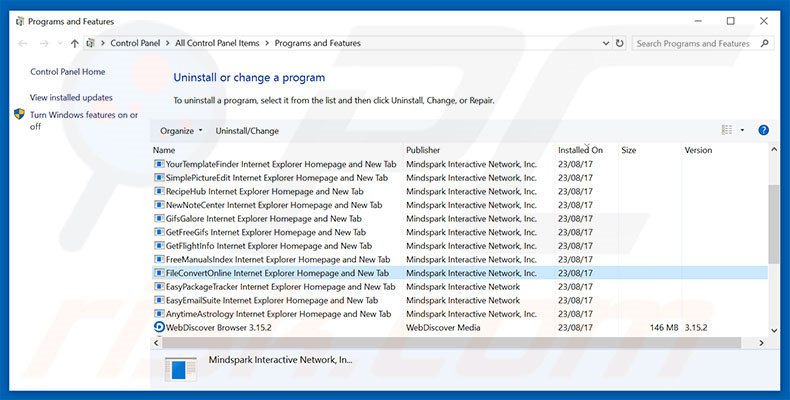
Task: Select NewNoteCenter Internet Explorer Homepage entry
Action: pyautogui.click(x=274, y=205)
